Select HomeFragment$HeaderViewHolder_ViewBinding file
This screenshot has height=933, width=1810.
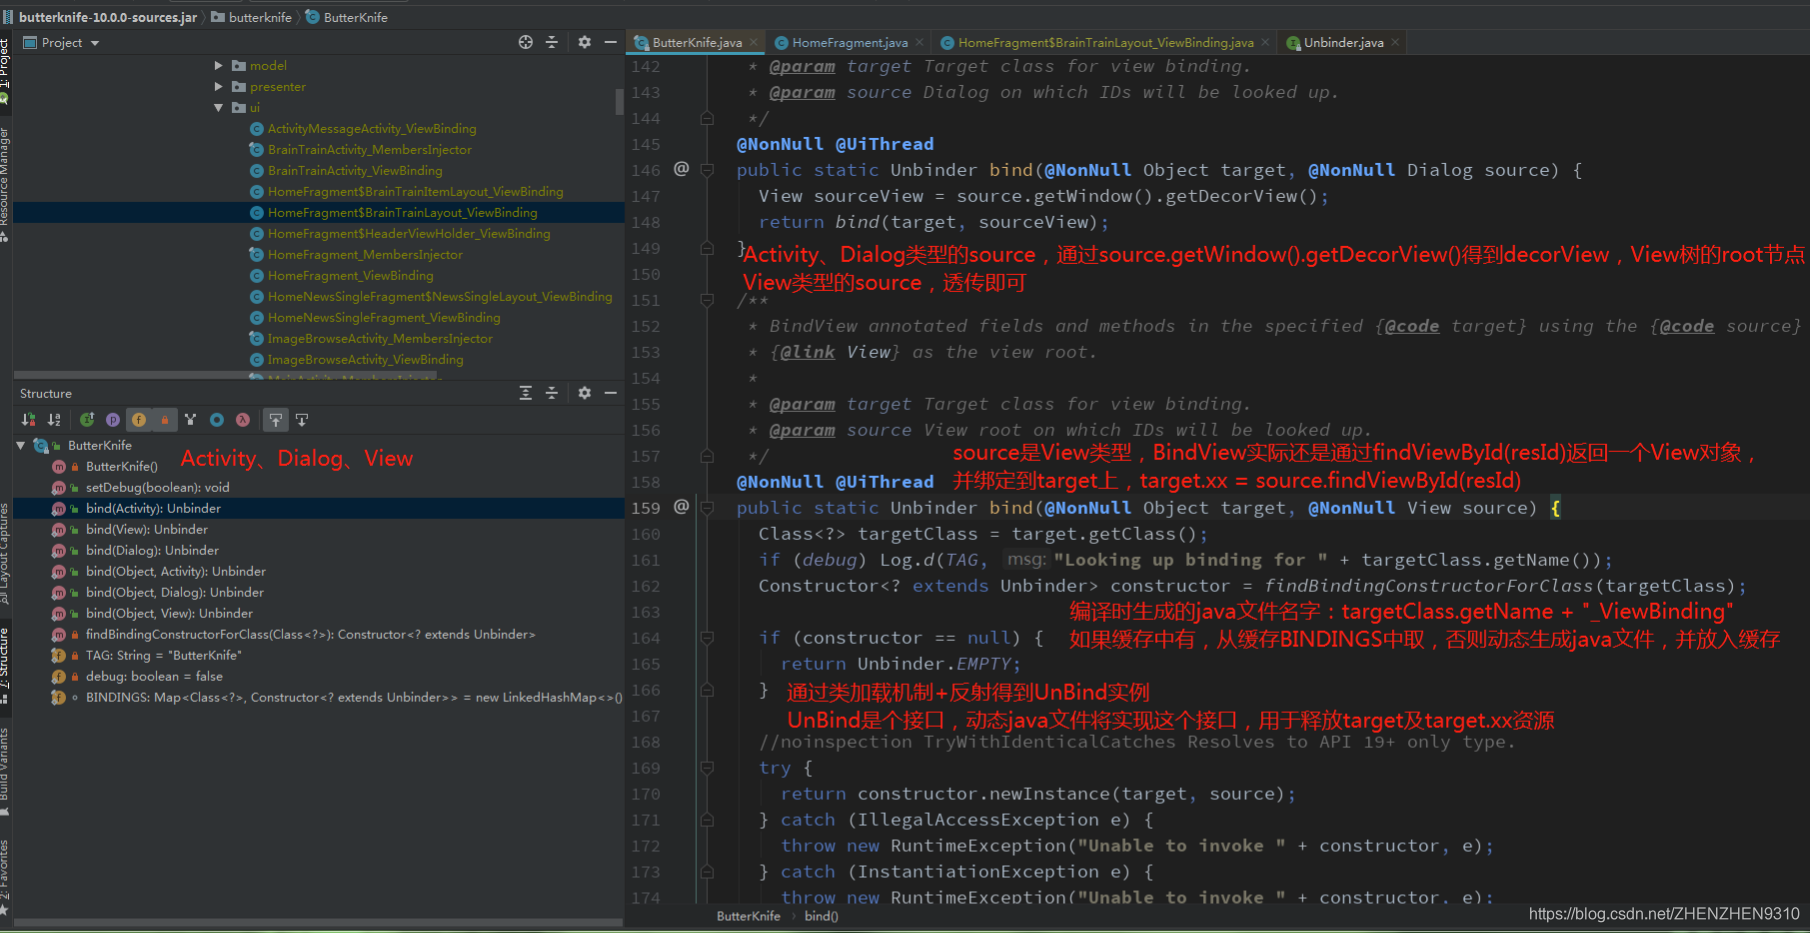[409, 233]
